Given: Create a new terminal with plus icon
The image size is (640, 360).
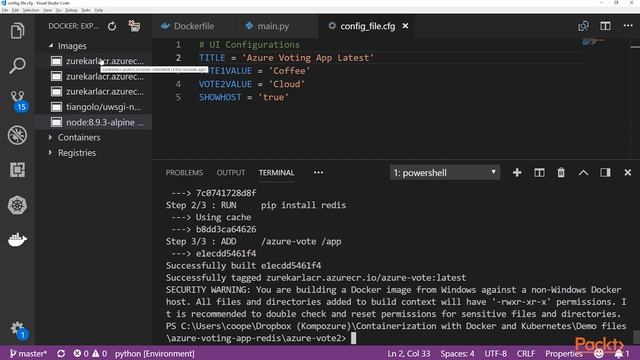Looking at the screenshot, I should [517, 173].
